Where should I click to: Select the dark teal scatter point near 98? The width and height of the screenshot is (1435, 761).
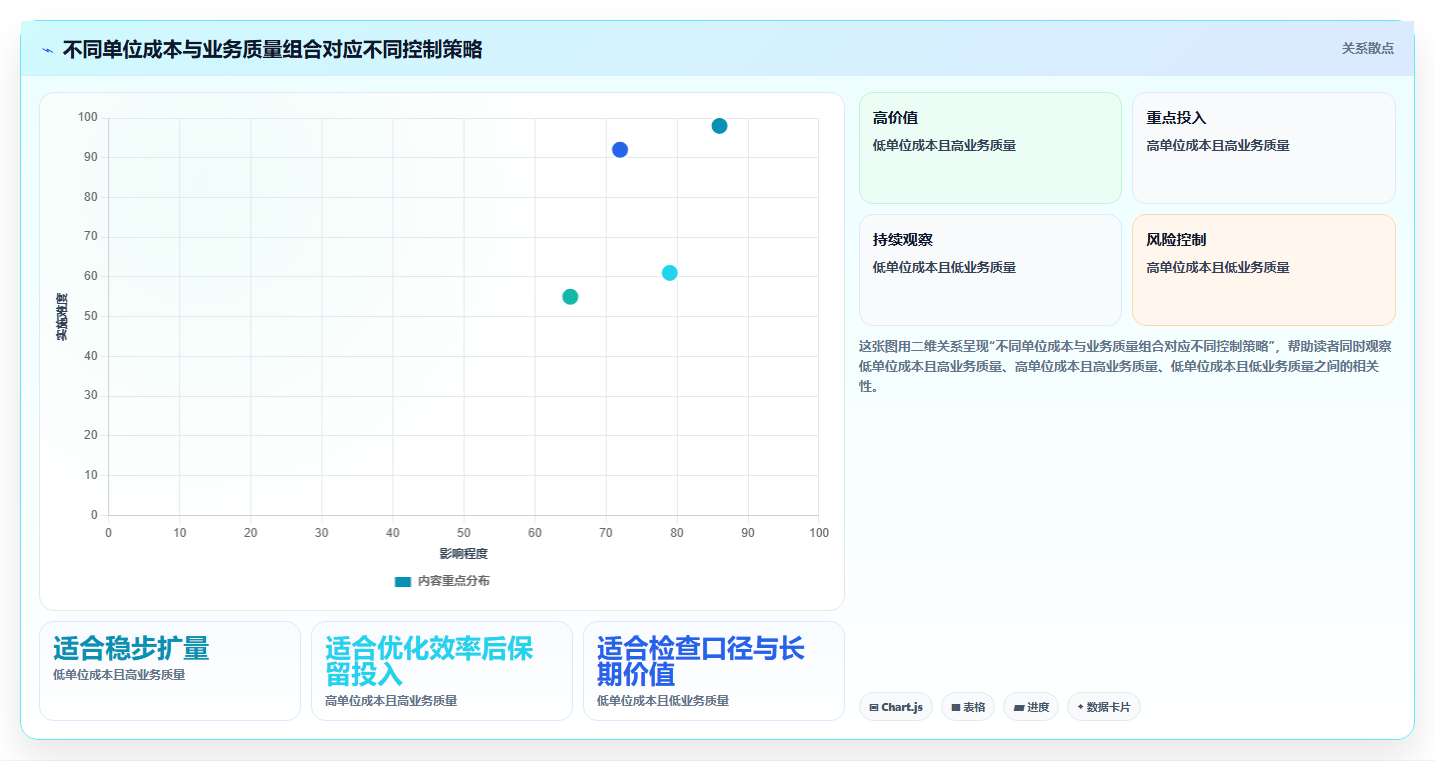pyautogui.click(x=719, y=126)
